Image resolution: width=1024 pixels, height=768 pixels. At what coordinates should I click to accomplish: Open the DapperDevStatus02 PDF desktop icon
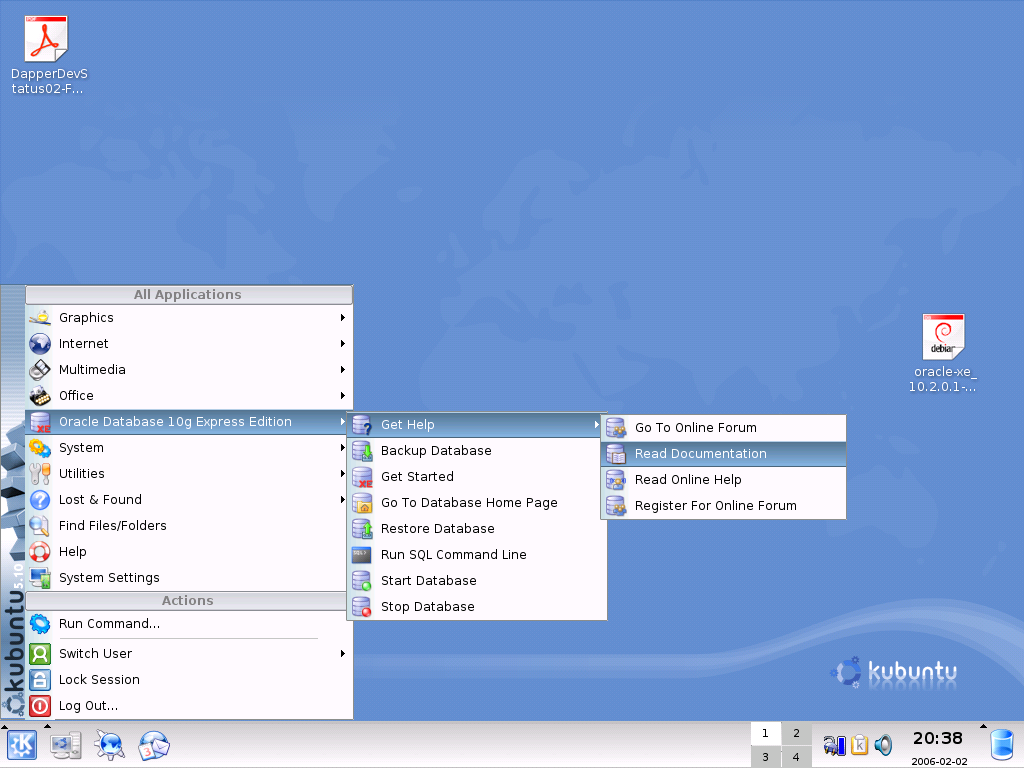pyautogui.click(x=46, y=38)
